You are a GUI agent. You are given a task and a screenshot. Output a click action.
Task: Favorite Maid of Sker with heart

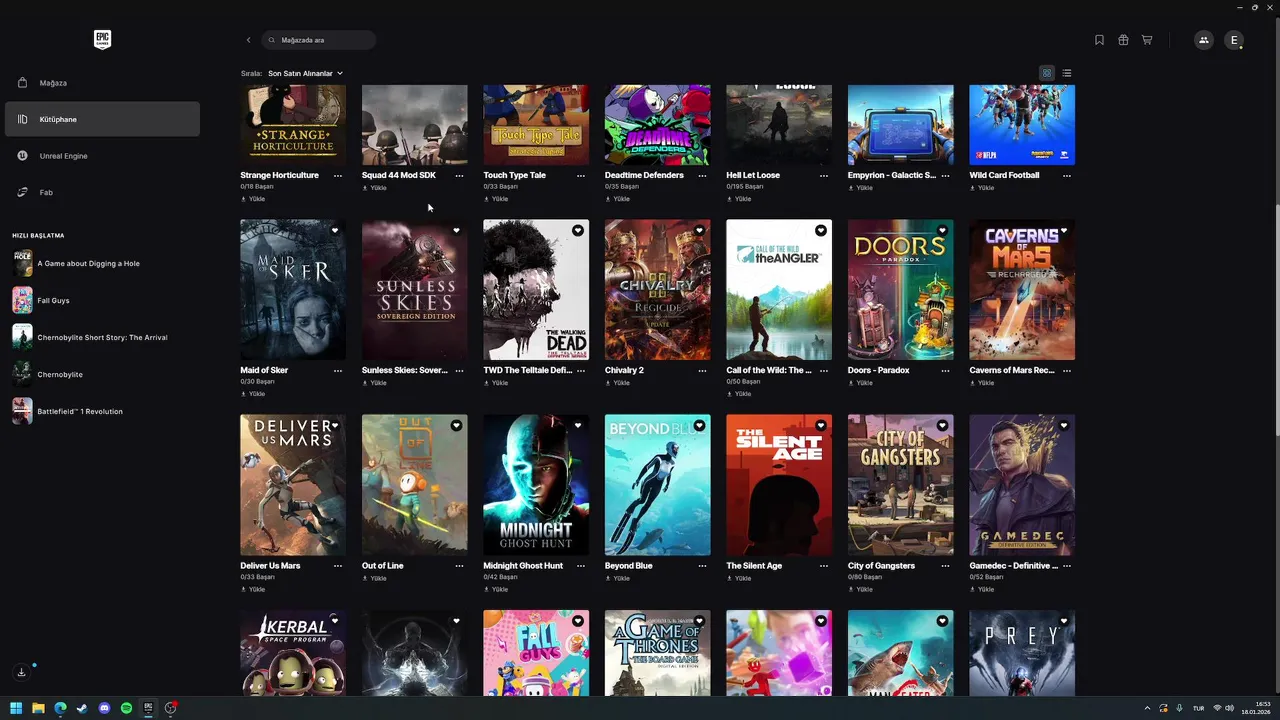coord(335,231)
